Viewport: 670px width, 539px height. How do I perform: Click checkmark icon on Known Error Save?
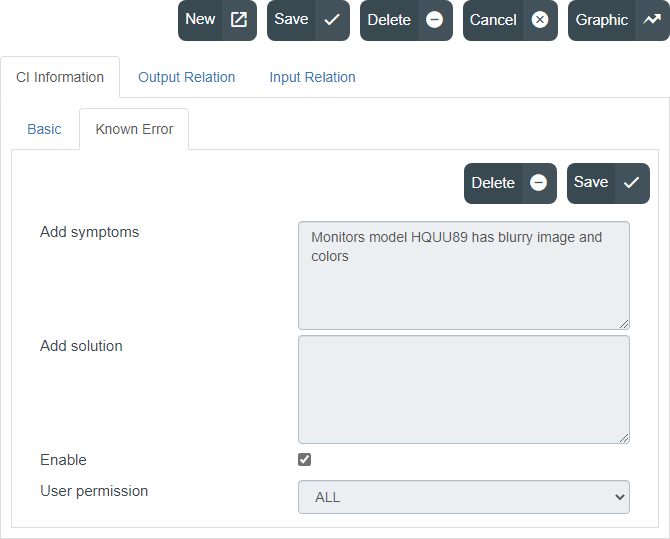[x=631, y=183]
